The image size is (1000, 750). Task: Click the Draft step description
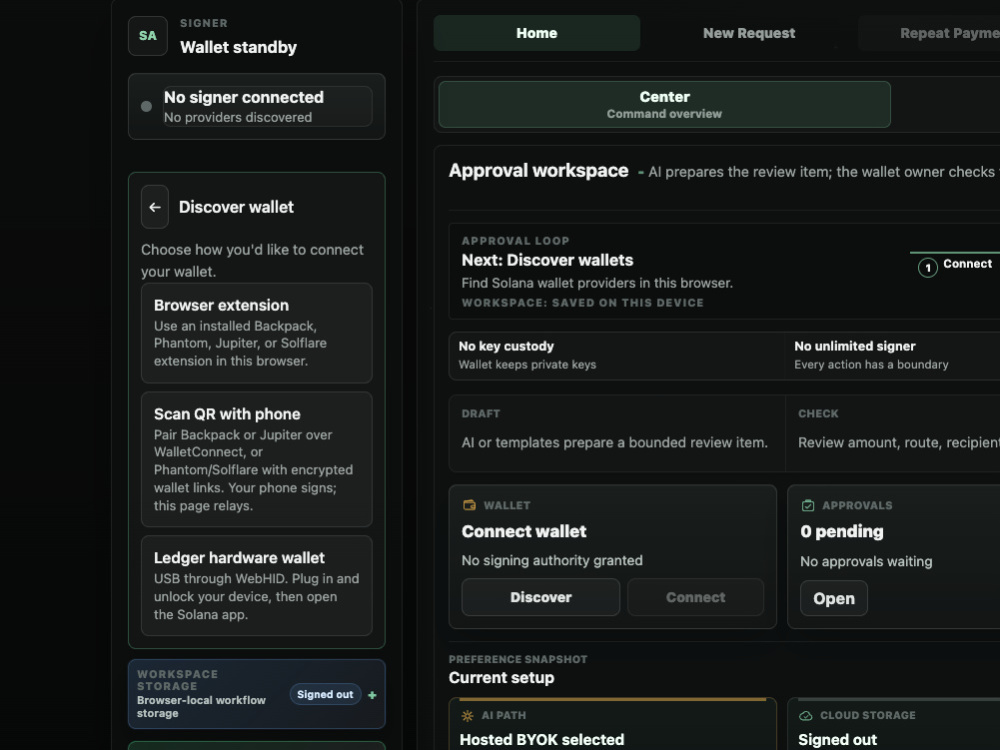click(614, 443)
